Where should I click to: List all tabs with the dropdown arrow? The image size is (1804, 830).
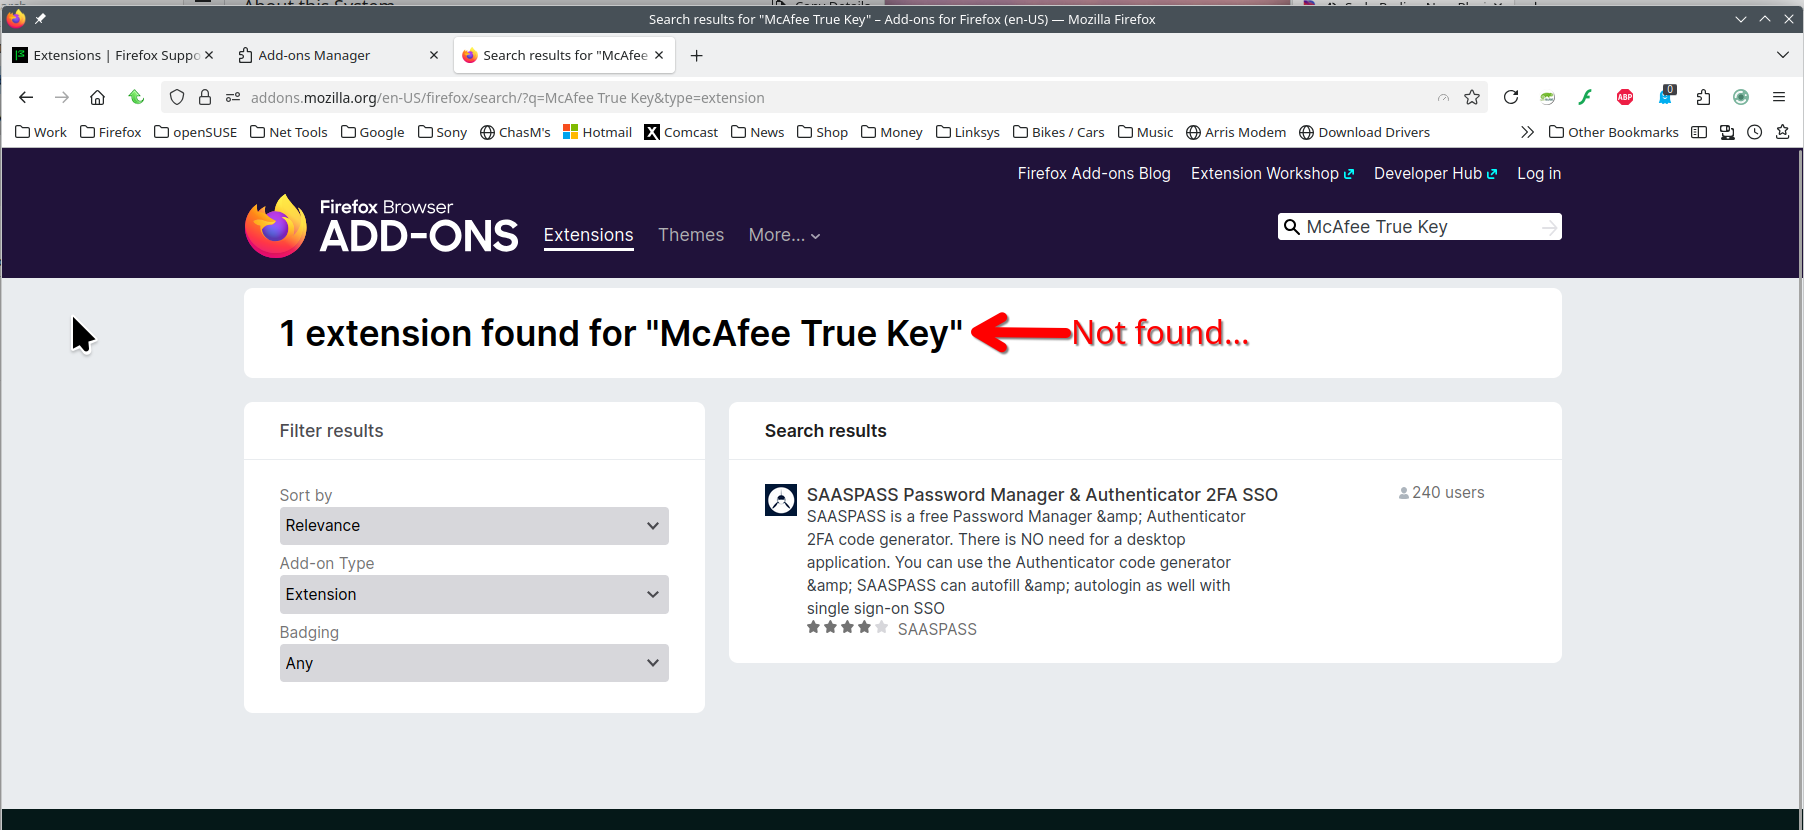(1783, 55)
